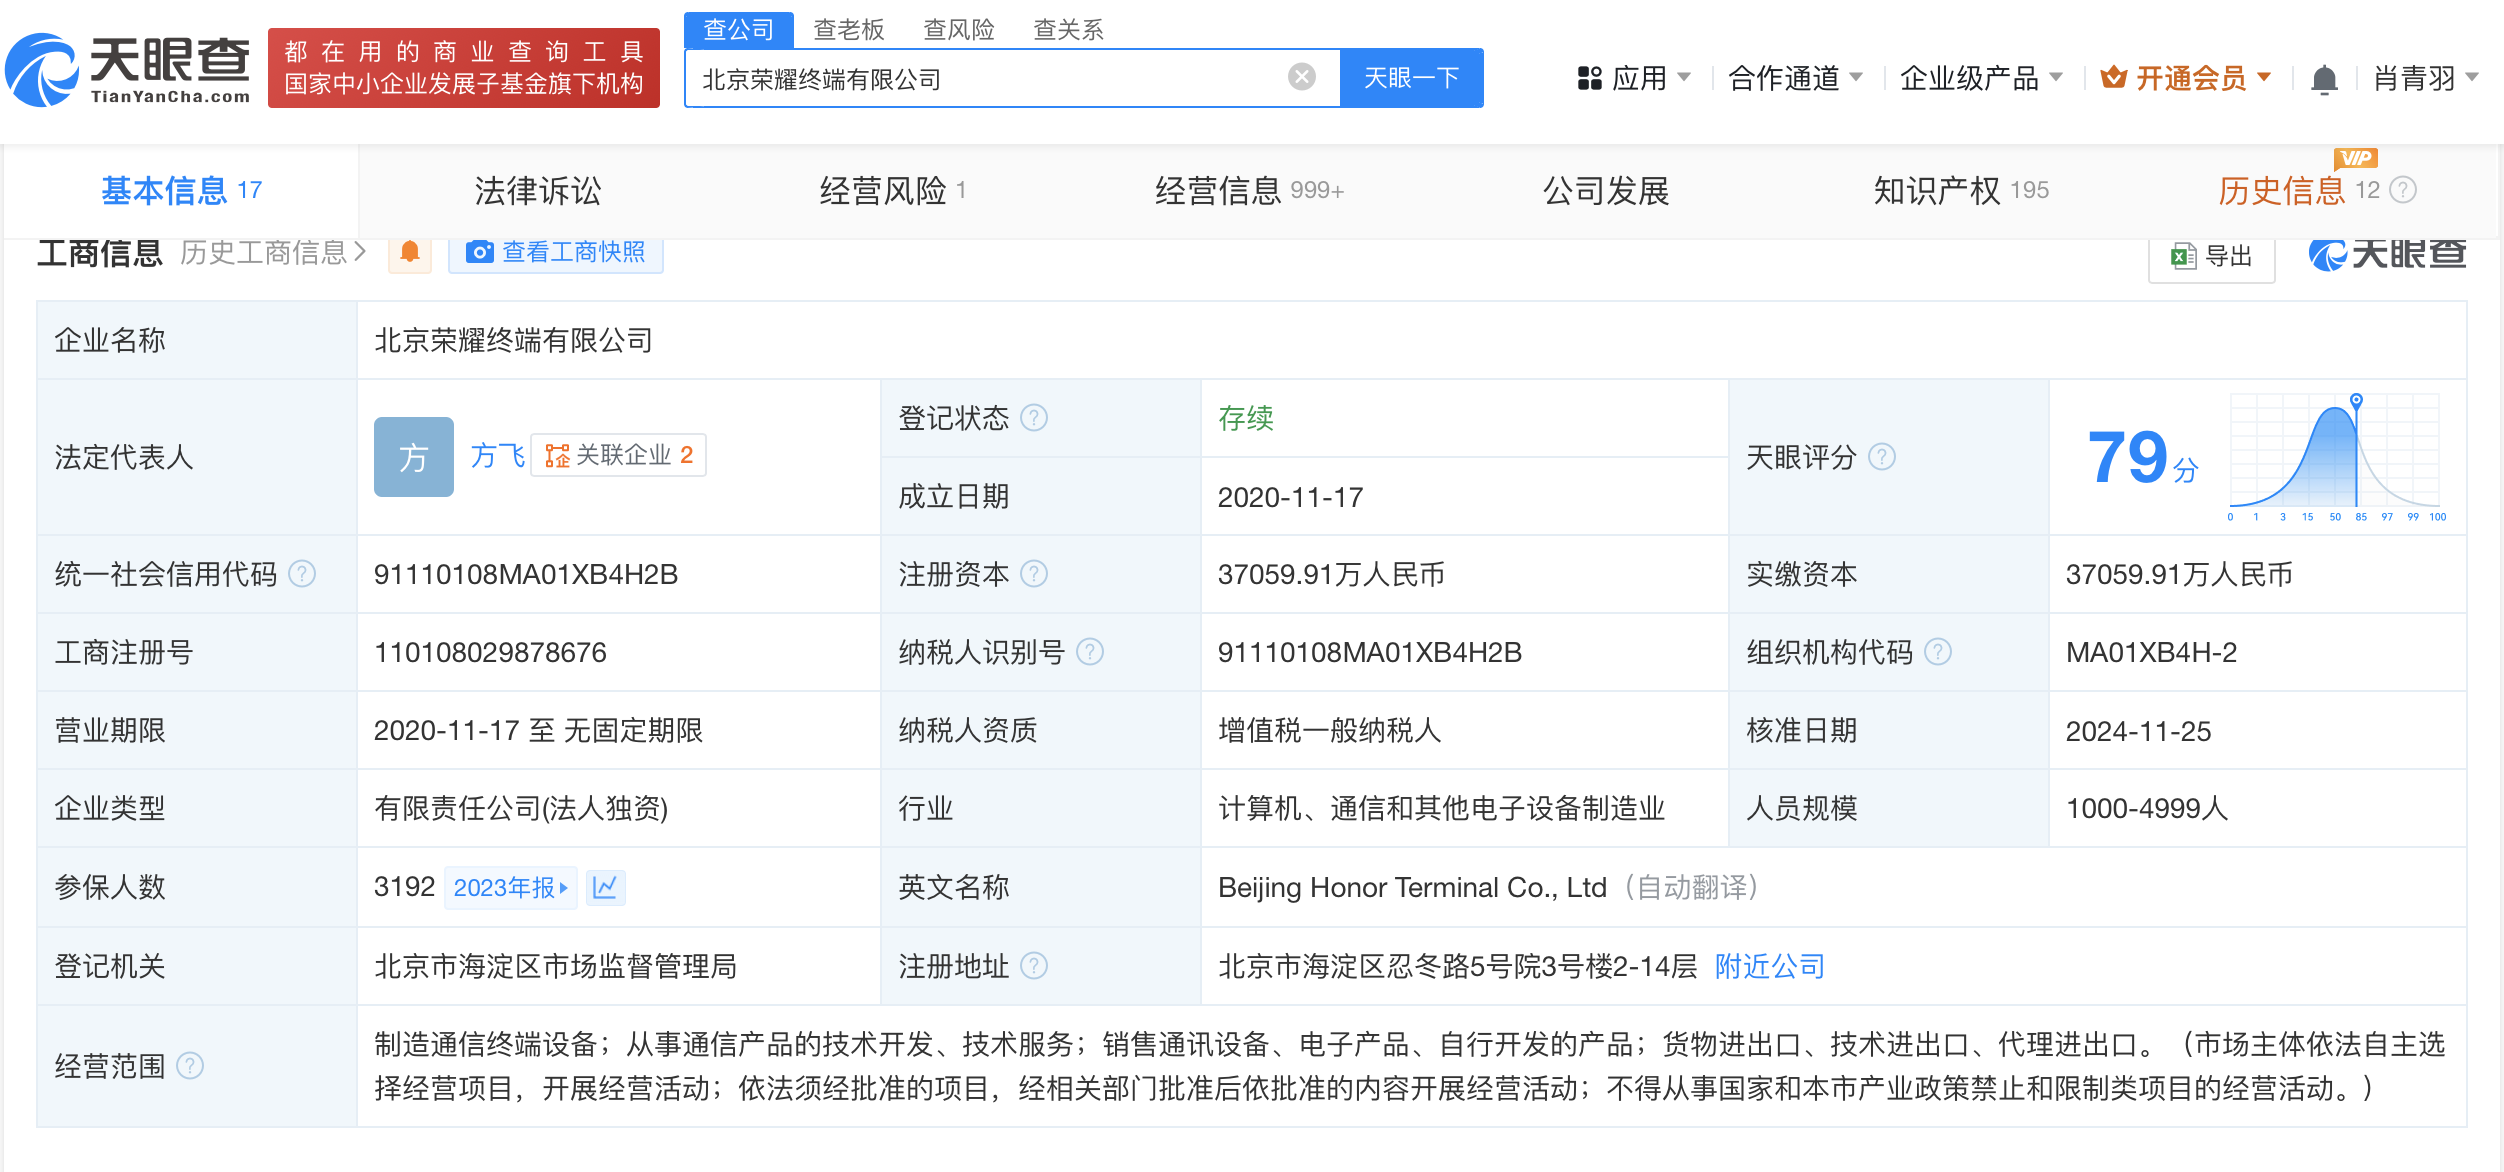2504x1172 pixels.
Task: Select the 查关系 search tab
Action: [x=1069, y=29]
